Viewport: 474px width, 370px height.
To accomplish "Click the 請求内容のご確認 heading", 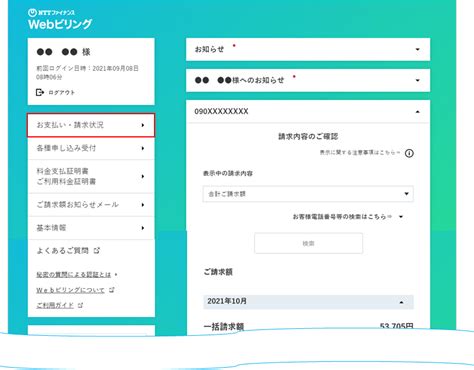I will click(x=308, y=136).
